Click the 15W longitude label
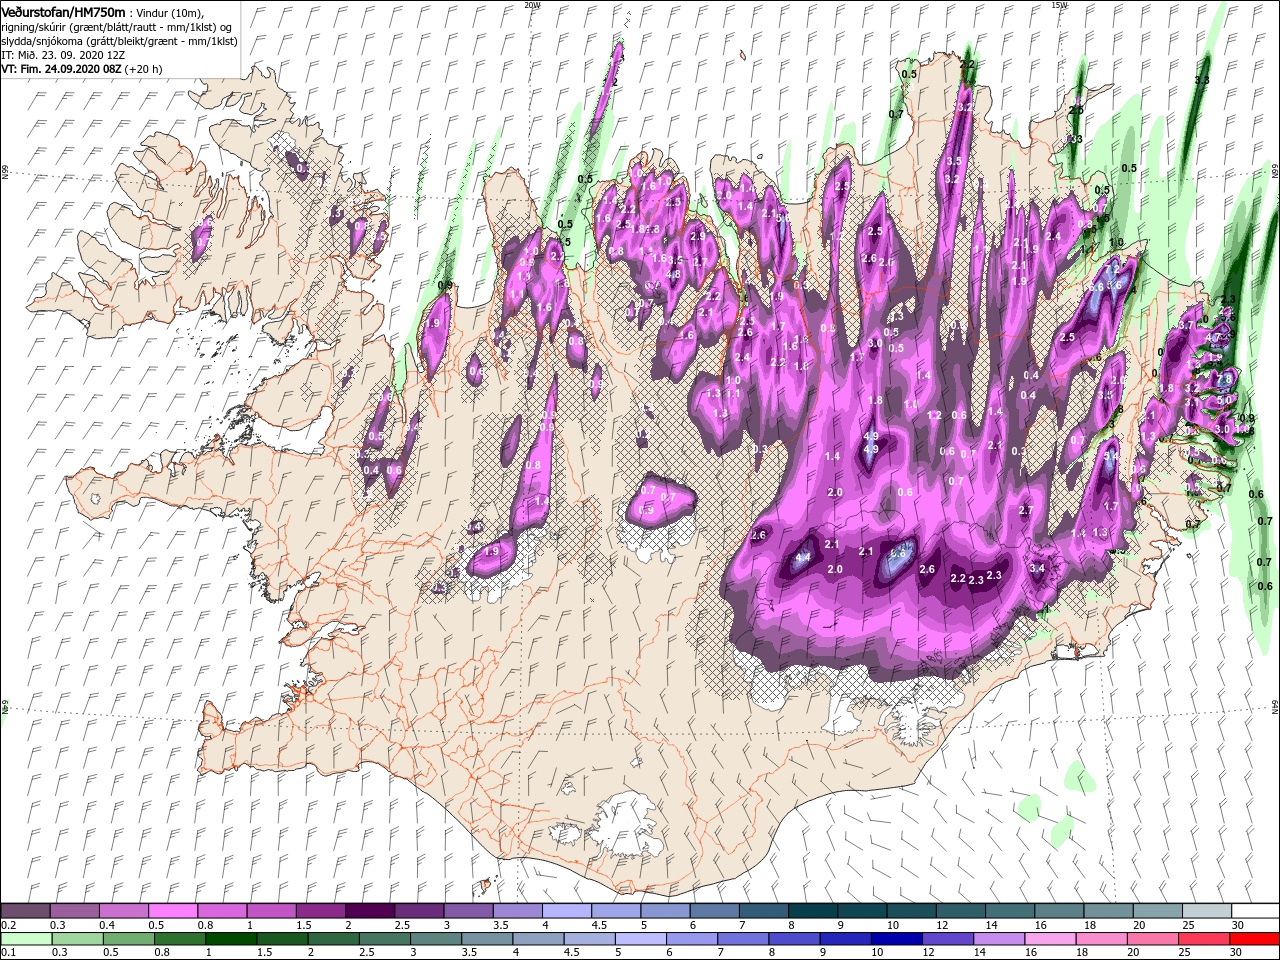The height and width of the screenshot is (960, 1280). click(x=1059, y=4)
